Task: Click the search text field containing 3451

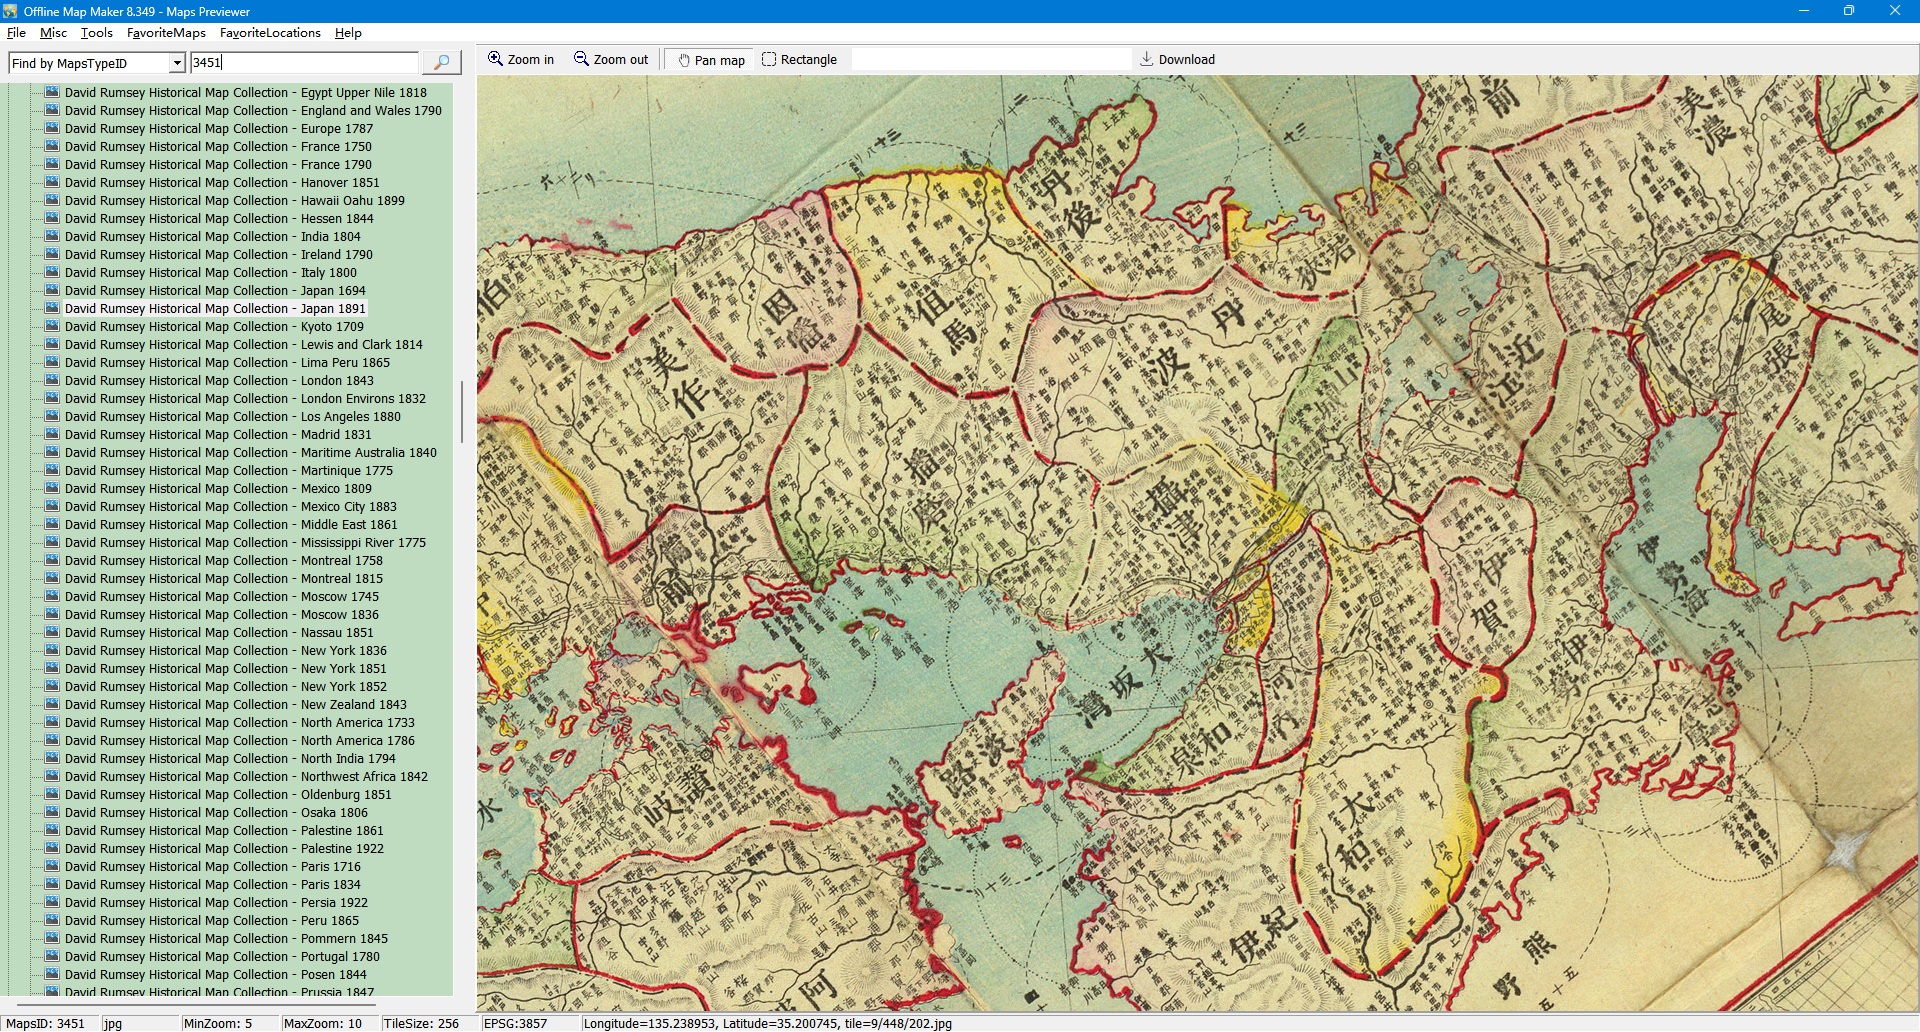Action: (x=304, y=63)
